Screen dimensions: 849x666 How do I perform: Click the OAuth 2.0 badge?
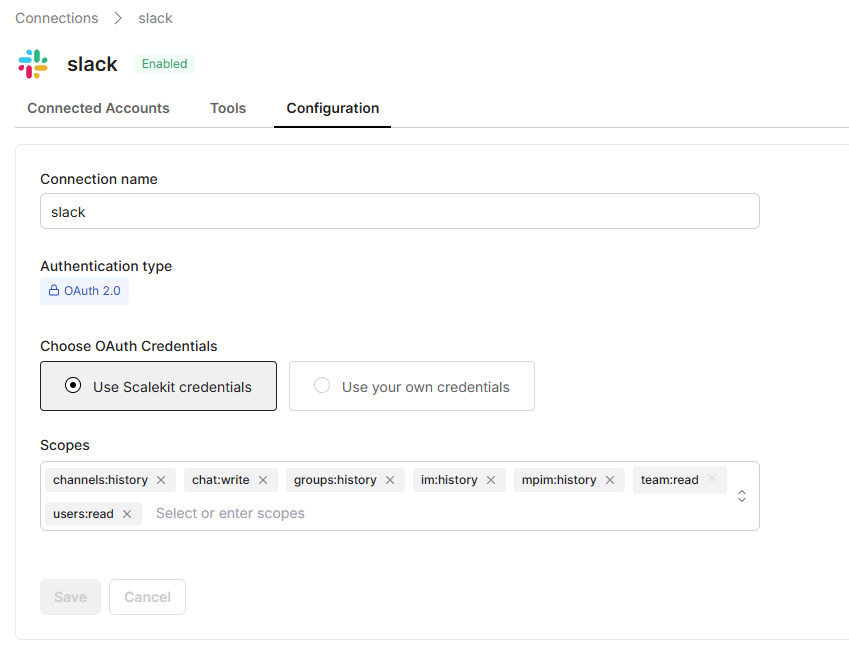tap(84, 291)
